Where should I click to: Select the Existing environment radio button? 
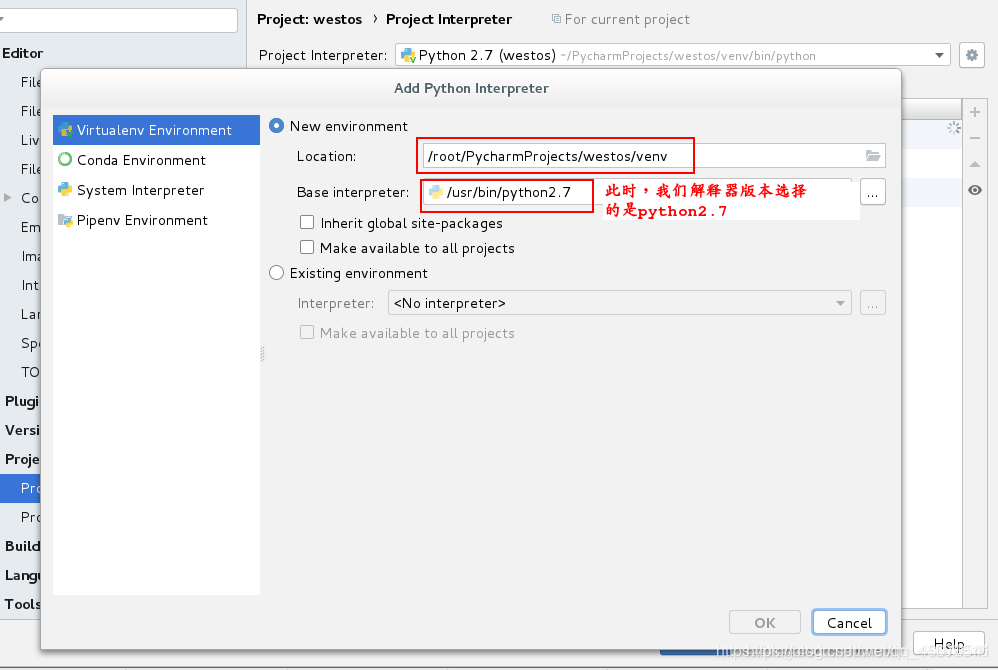point(276,273)
